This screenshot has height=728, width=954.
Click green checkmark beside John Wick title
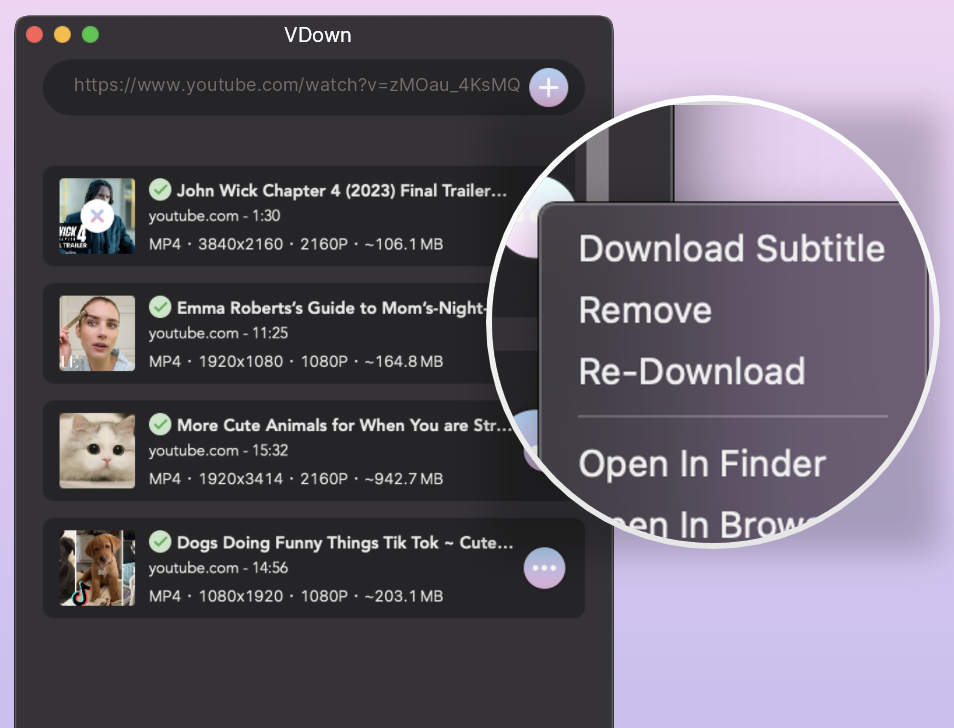click(160, 190)
